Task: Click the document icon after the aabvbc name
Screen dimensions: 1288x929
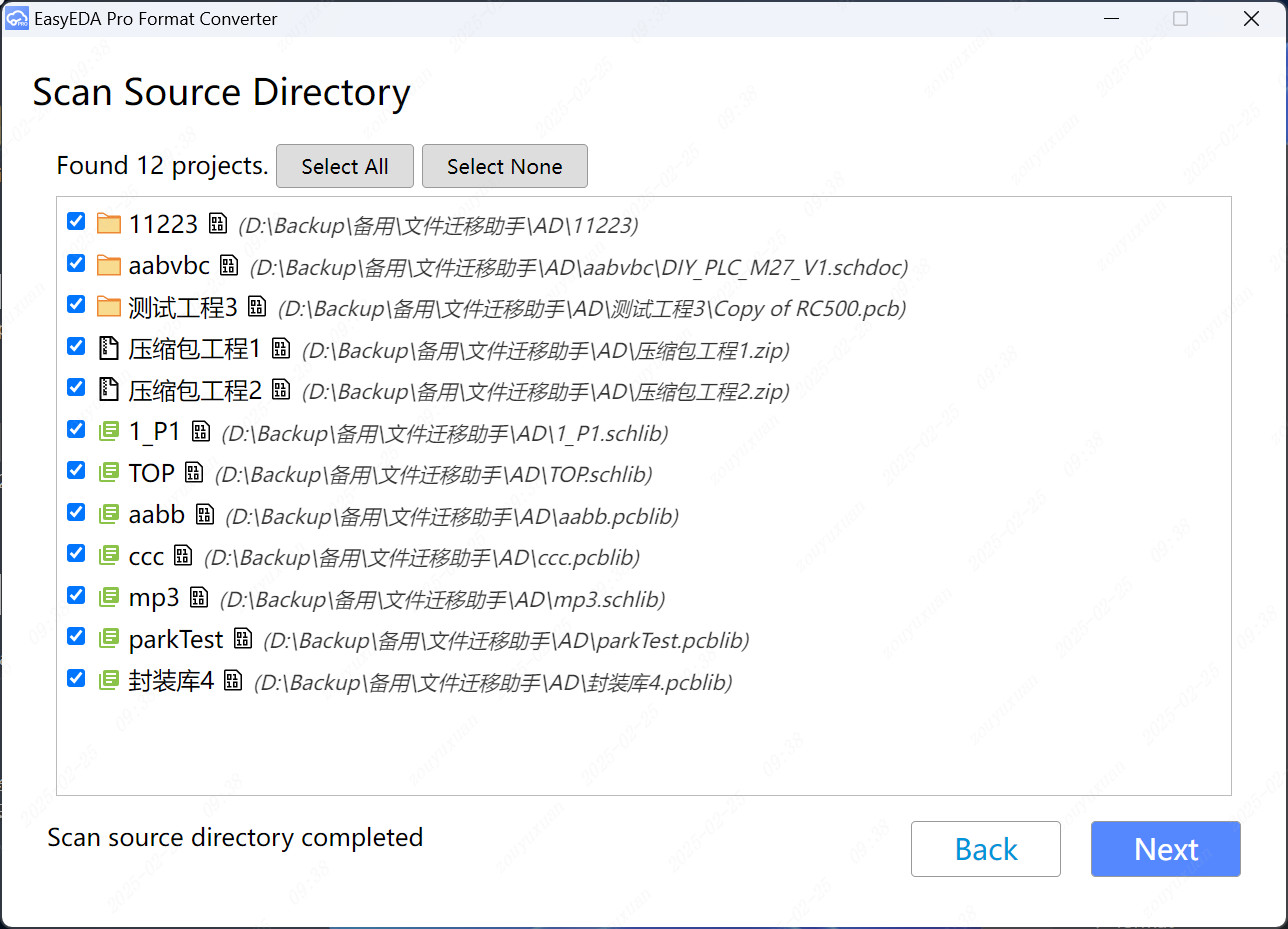Action: (229, 265)
